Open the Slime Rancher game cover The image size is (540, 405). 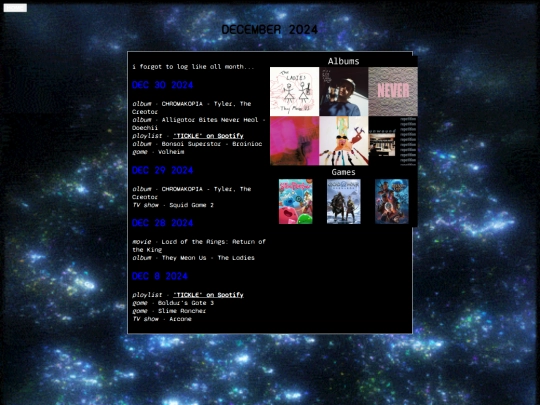coord(296,201)
